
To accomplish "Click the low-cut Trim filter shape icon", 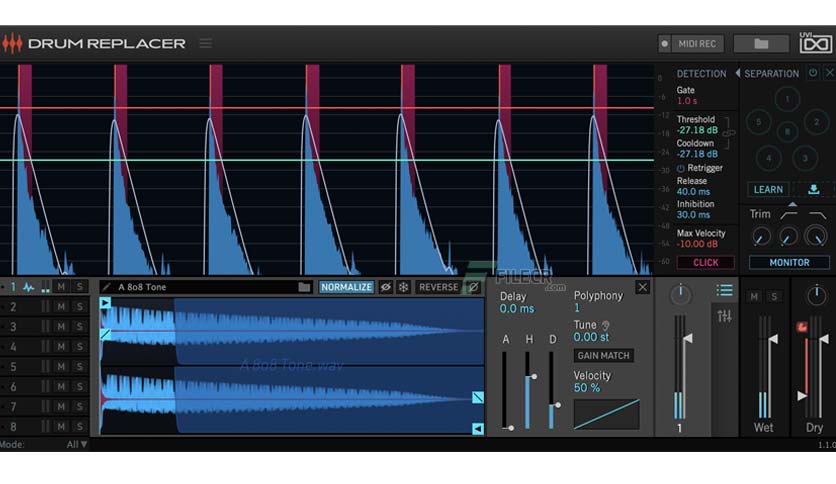I will pyautogui.click(x=789, y=214).
